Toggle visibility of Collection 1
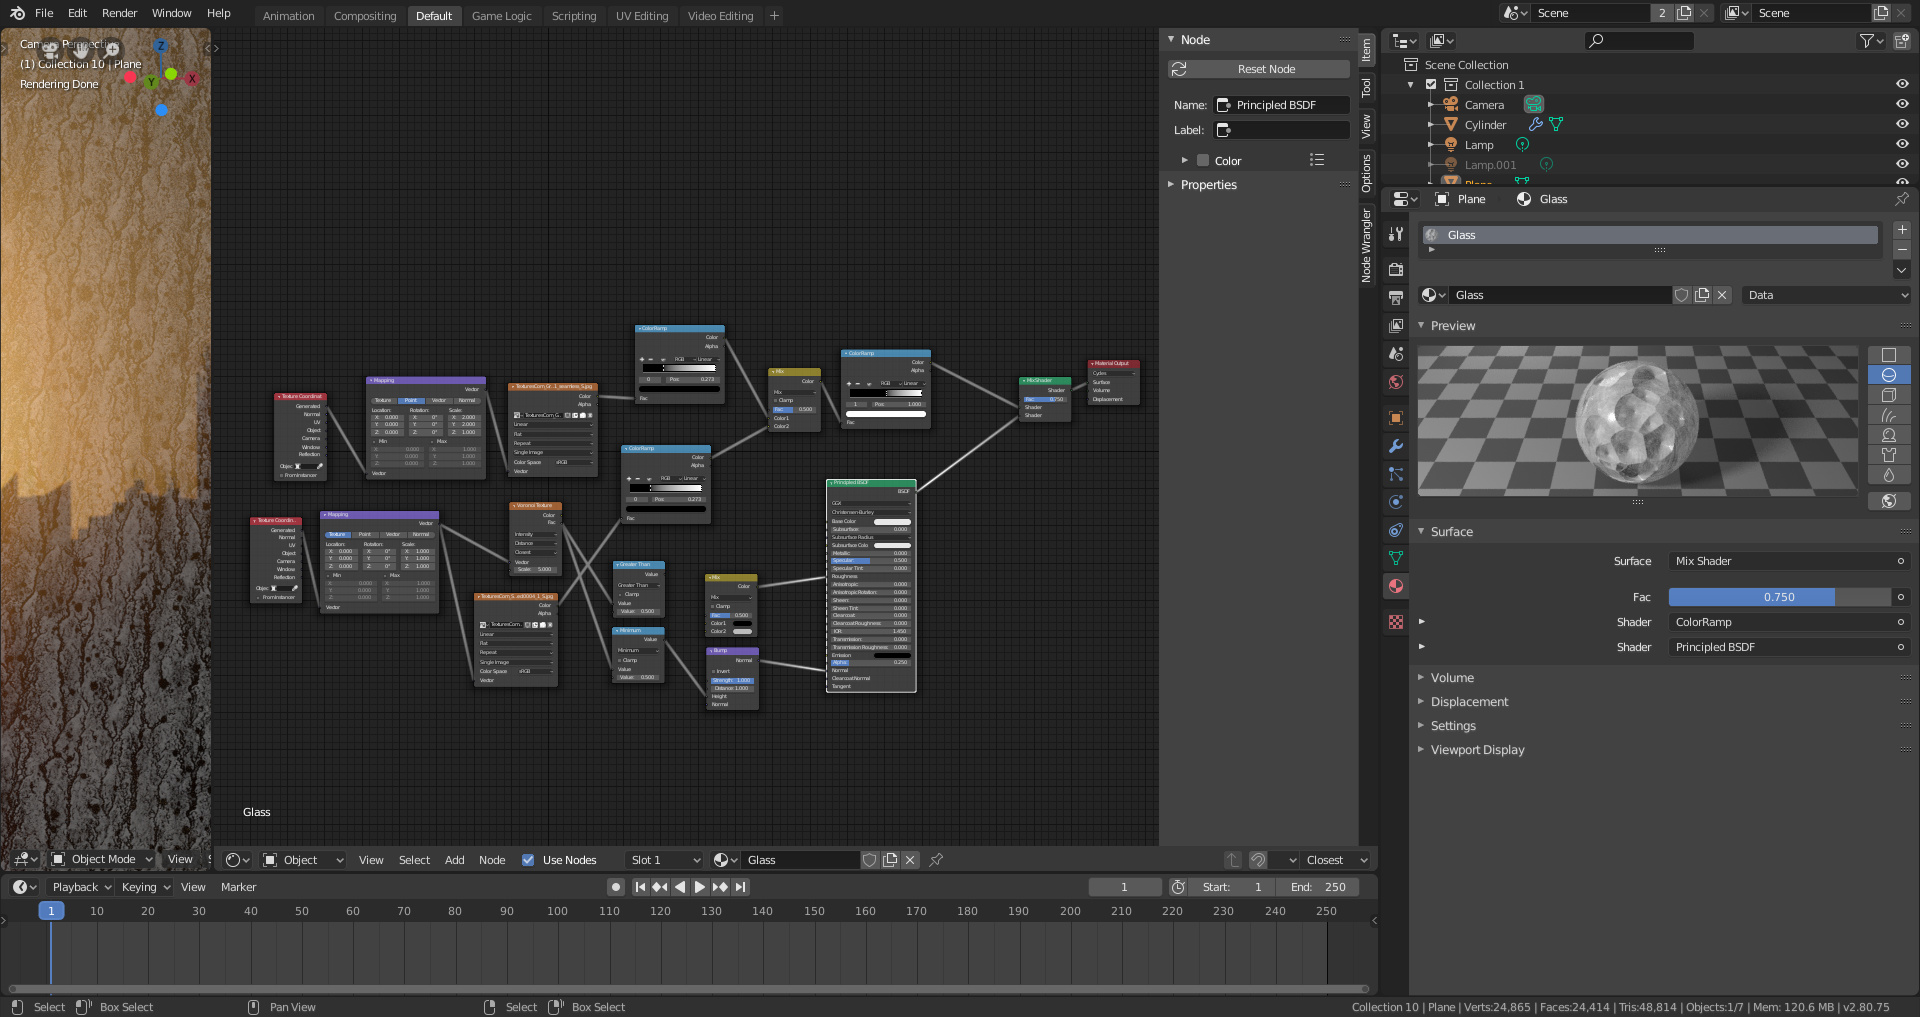1920x1017 pixels. 1902,84
